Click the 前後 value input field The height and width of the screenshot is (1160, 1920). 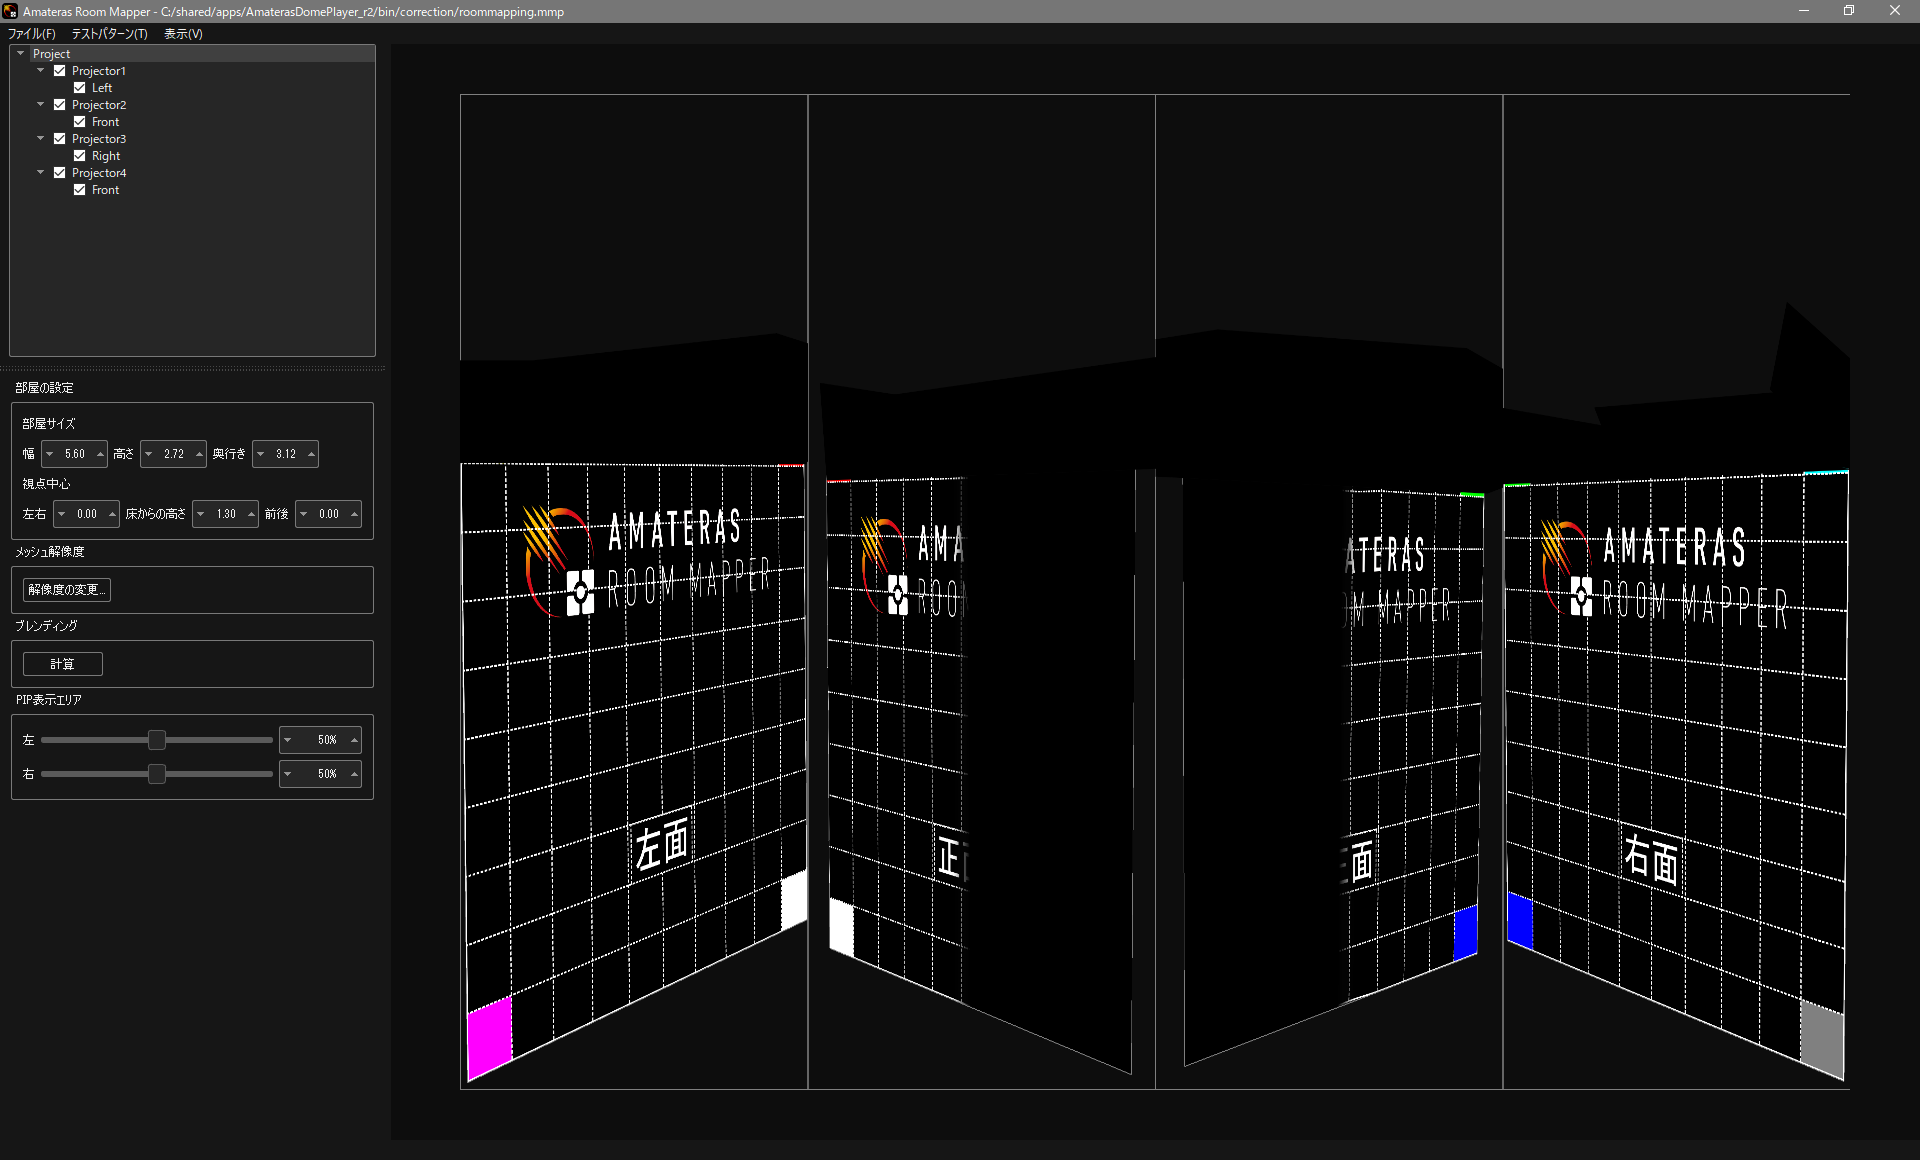[x=329, y=514]
